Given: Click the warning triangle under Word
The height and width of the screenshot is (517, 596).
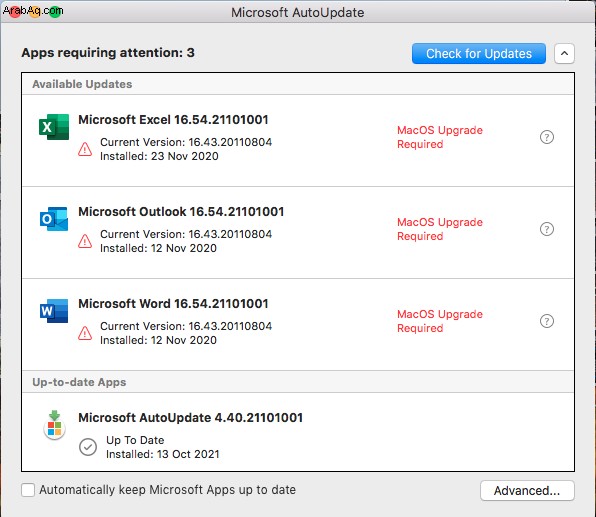Looking at the screenshot, I should point(85,333).
